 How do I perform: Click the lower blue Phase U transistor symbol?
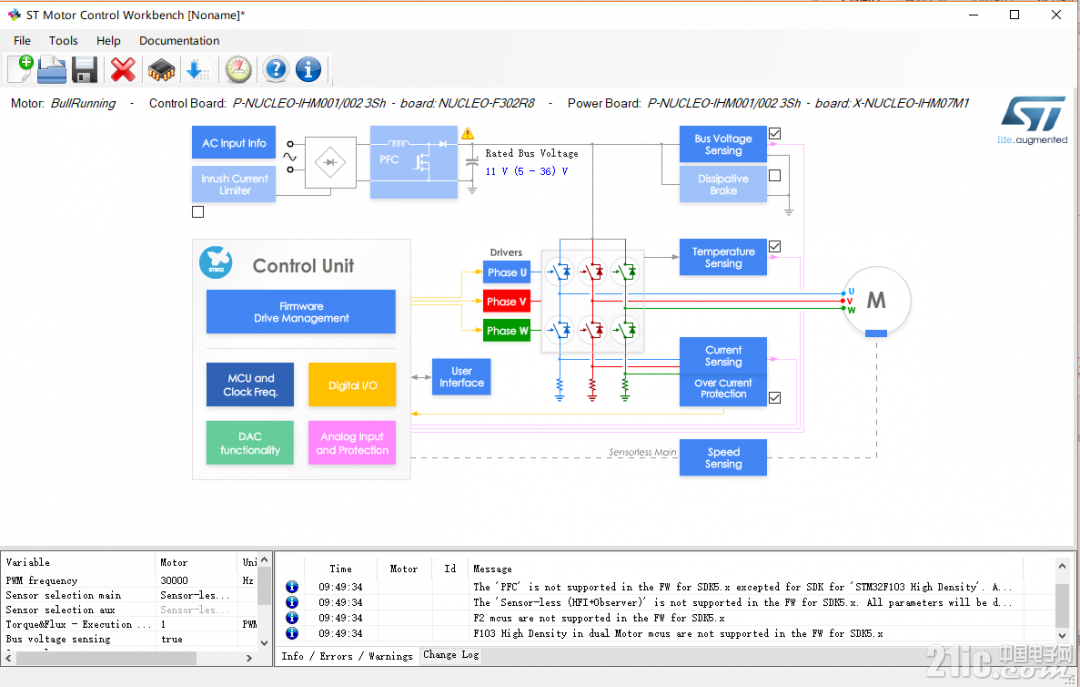(x=559, y=330)
